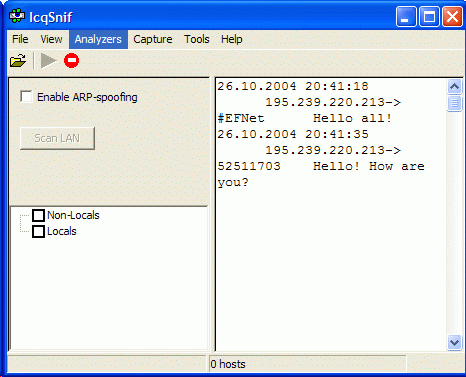Enable ARP-spoofing checkbox
Image resolution: width=466 pixels, height=377 pixels.
click(26, 97)
